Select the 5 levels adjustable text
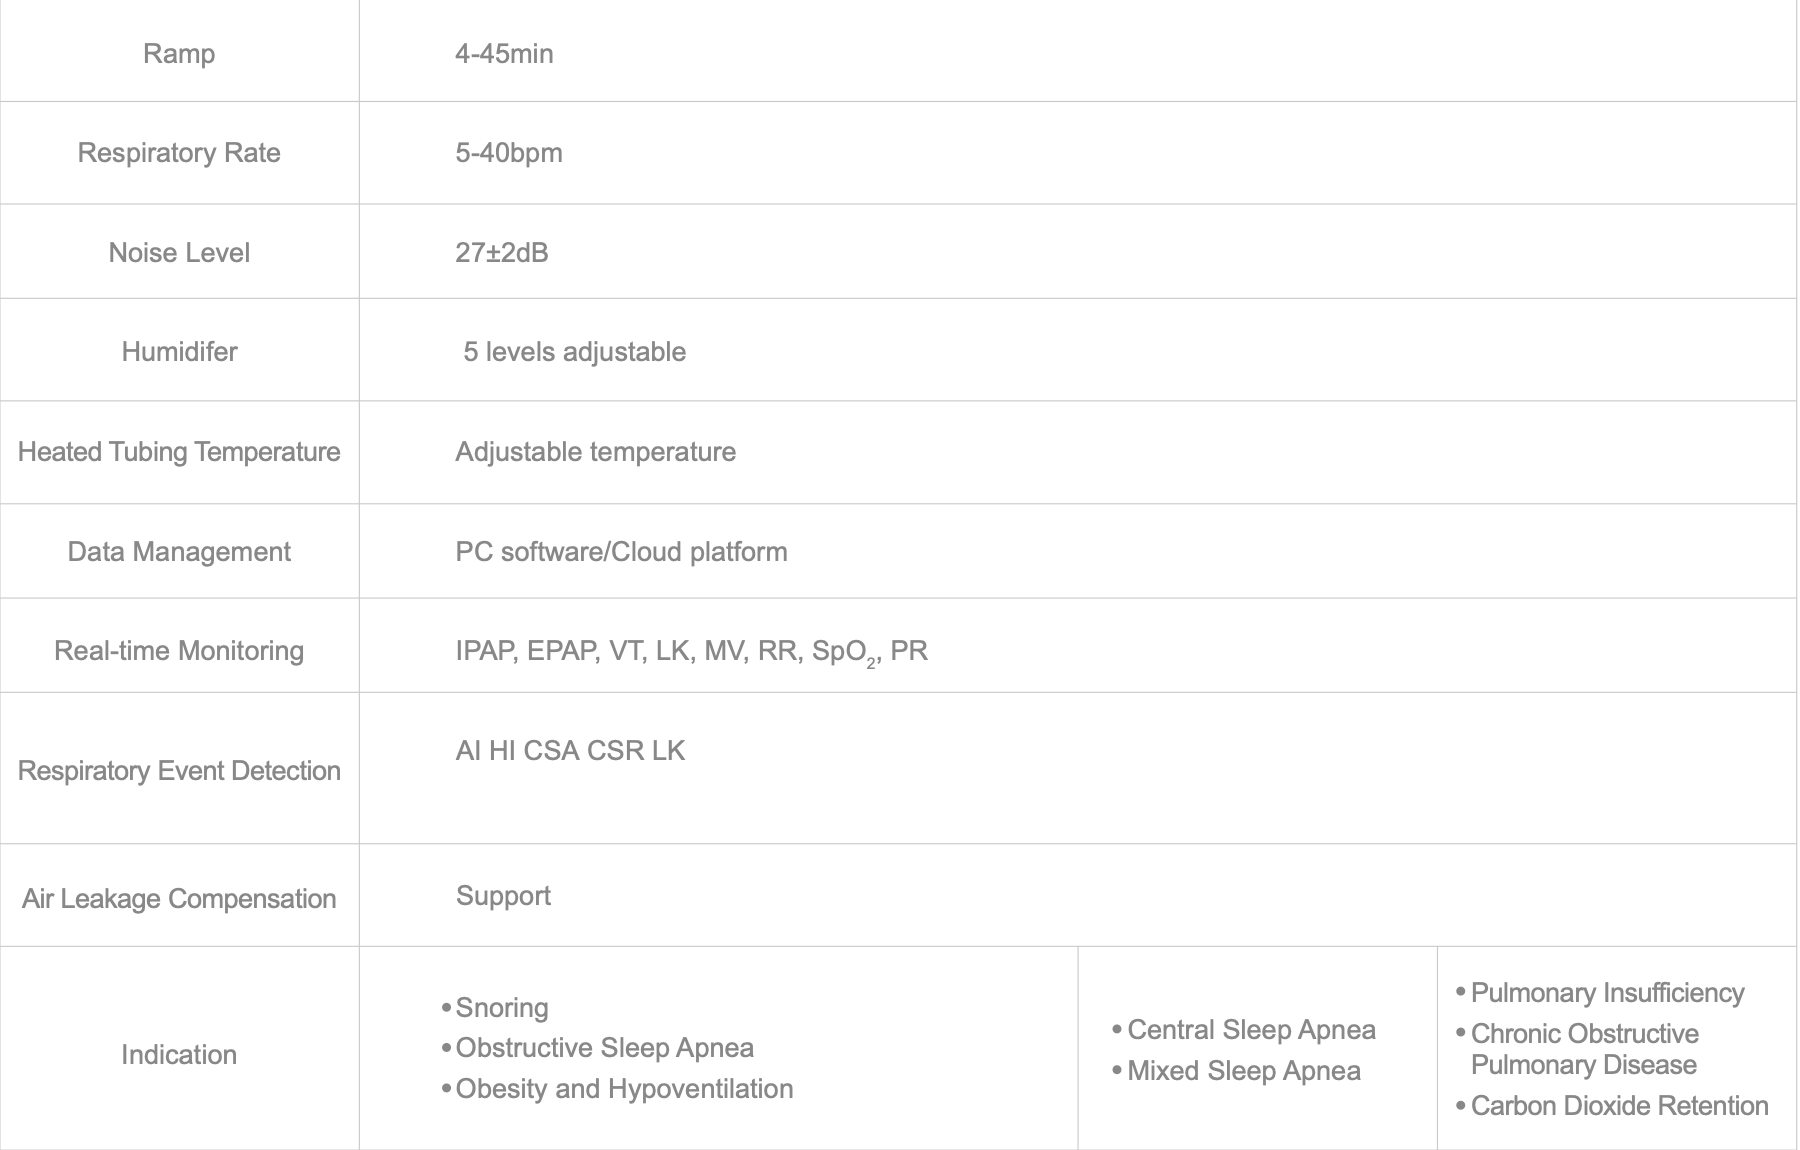This screenshot has height=1150, width=1800. [x=575, y=352]
